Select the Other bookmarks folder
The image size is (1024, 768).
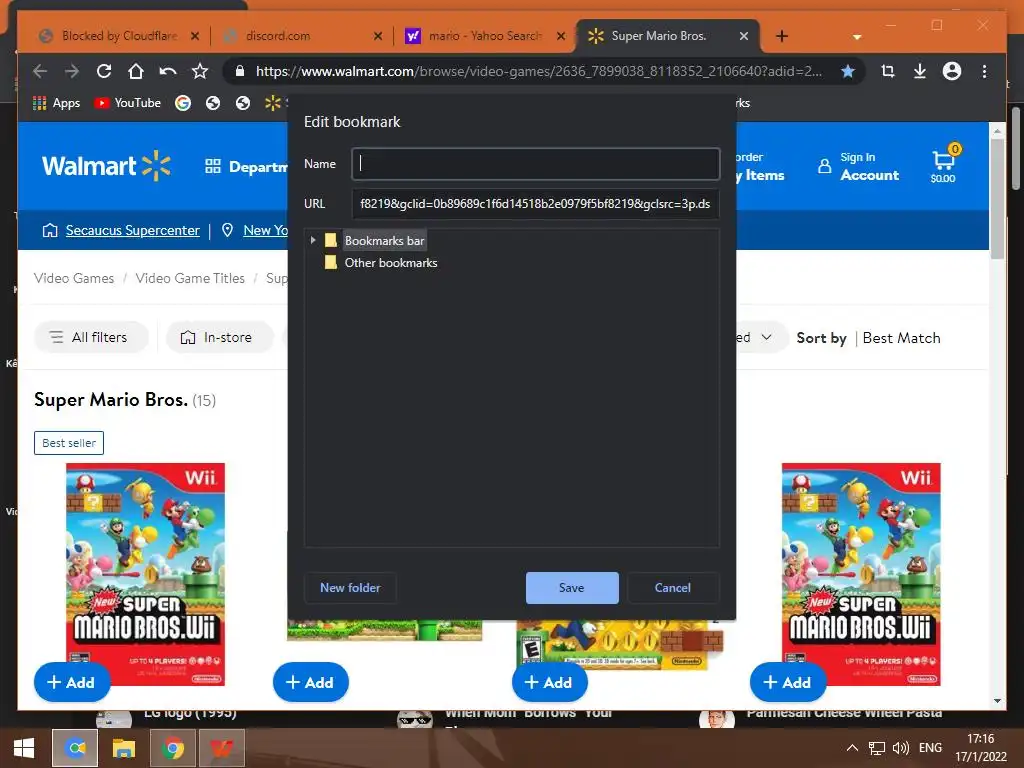(391, 263)
